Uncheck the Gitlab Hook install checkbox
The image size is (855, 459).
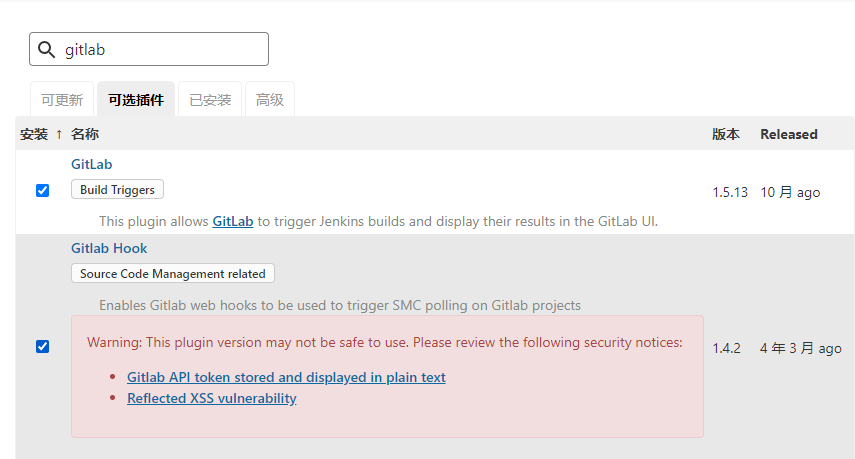[42, 346]
